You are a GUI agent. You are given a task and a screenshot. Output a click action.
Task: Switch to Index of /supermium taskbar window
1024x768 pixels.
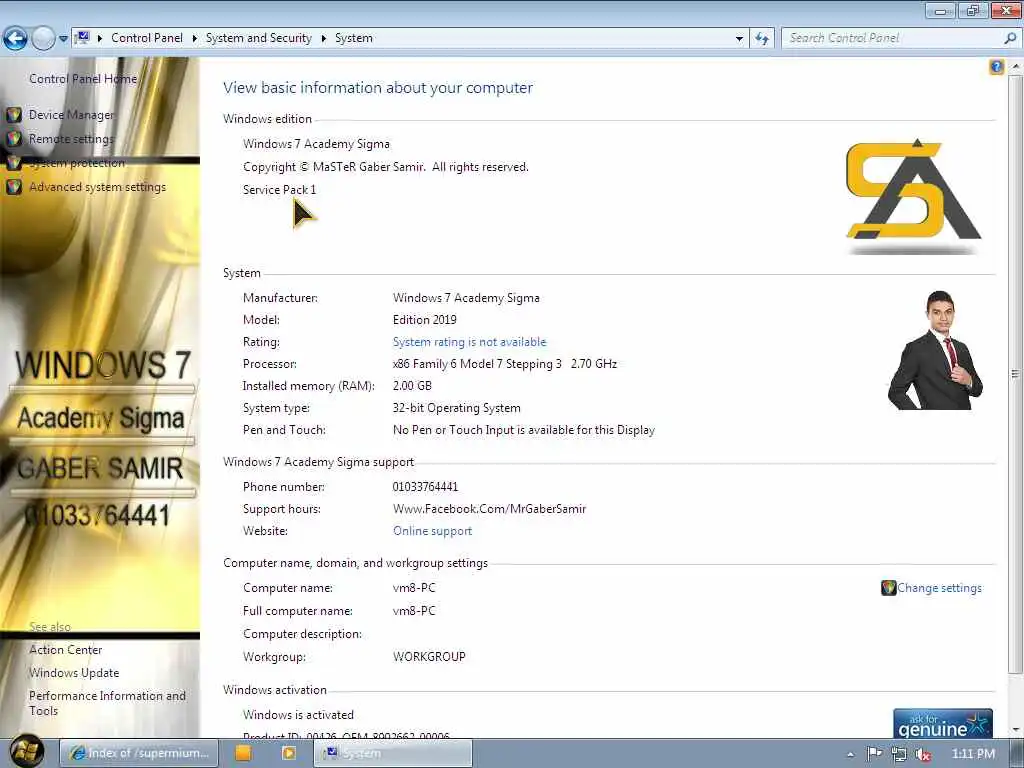coord(139,753)
